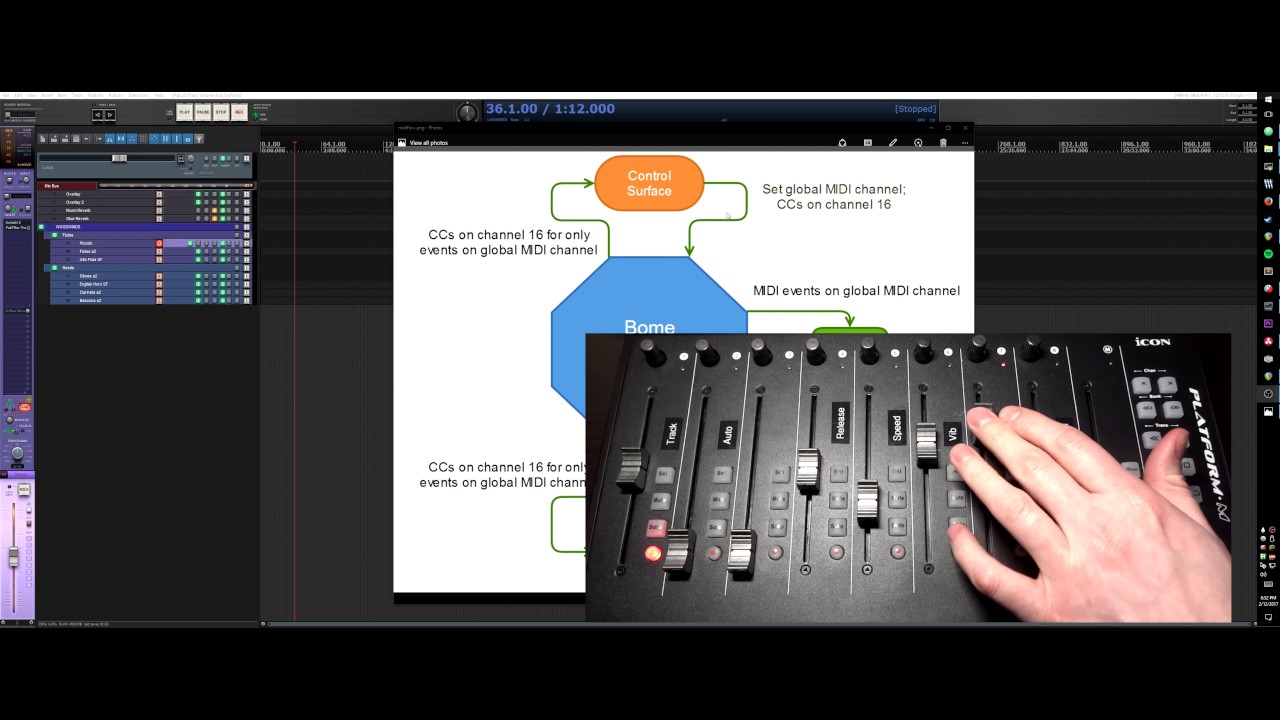
Task: Click the Project Settings toolbar icon
Action: tap(76, 139)
